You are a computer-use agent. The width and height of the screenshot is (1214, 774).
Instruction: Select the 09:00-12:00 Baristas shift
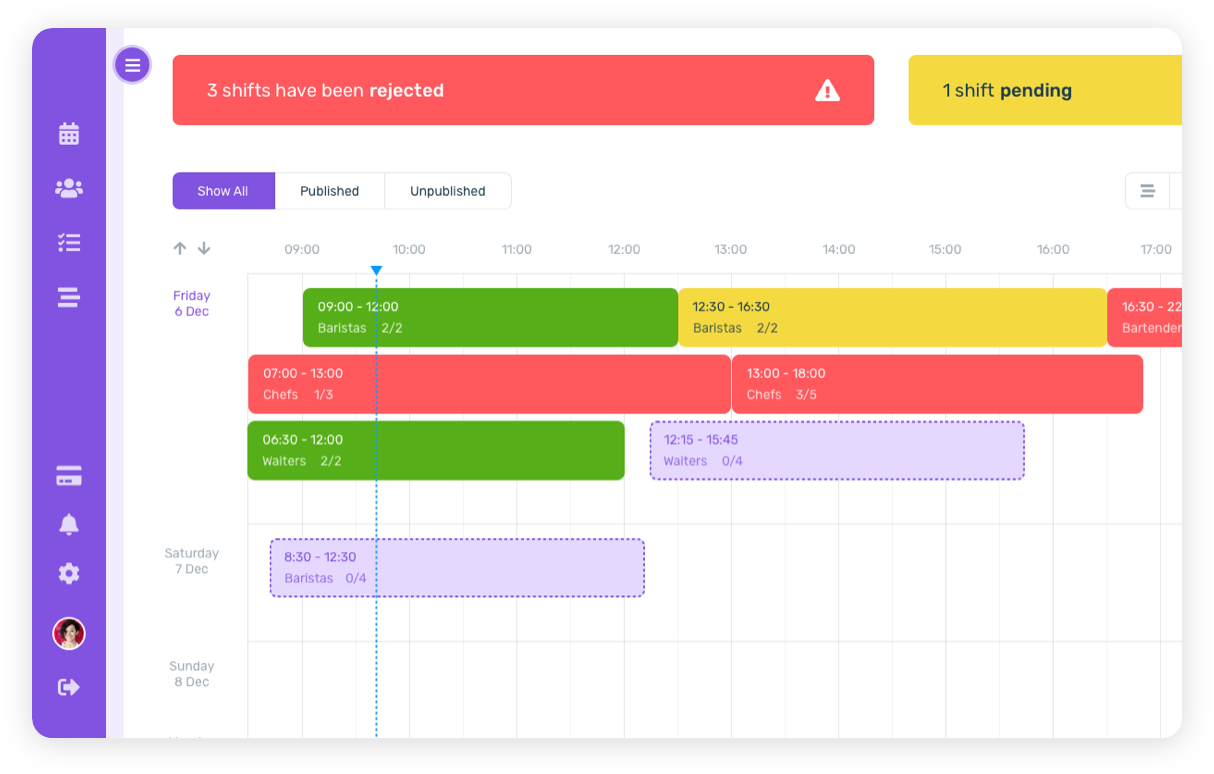coord(489,317)
